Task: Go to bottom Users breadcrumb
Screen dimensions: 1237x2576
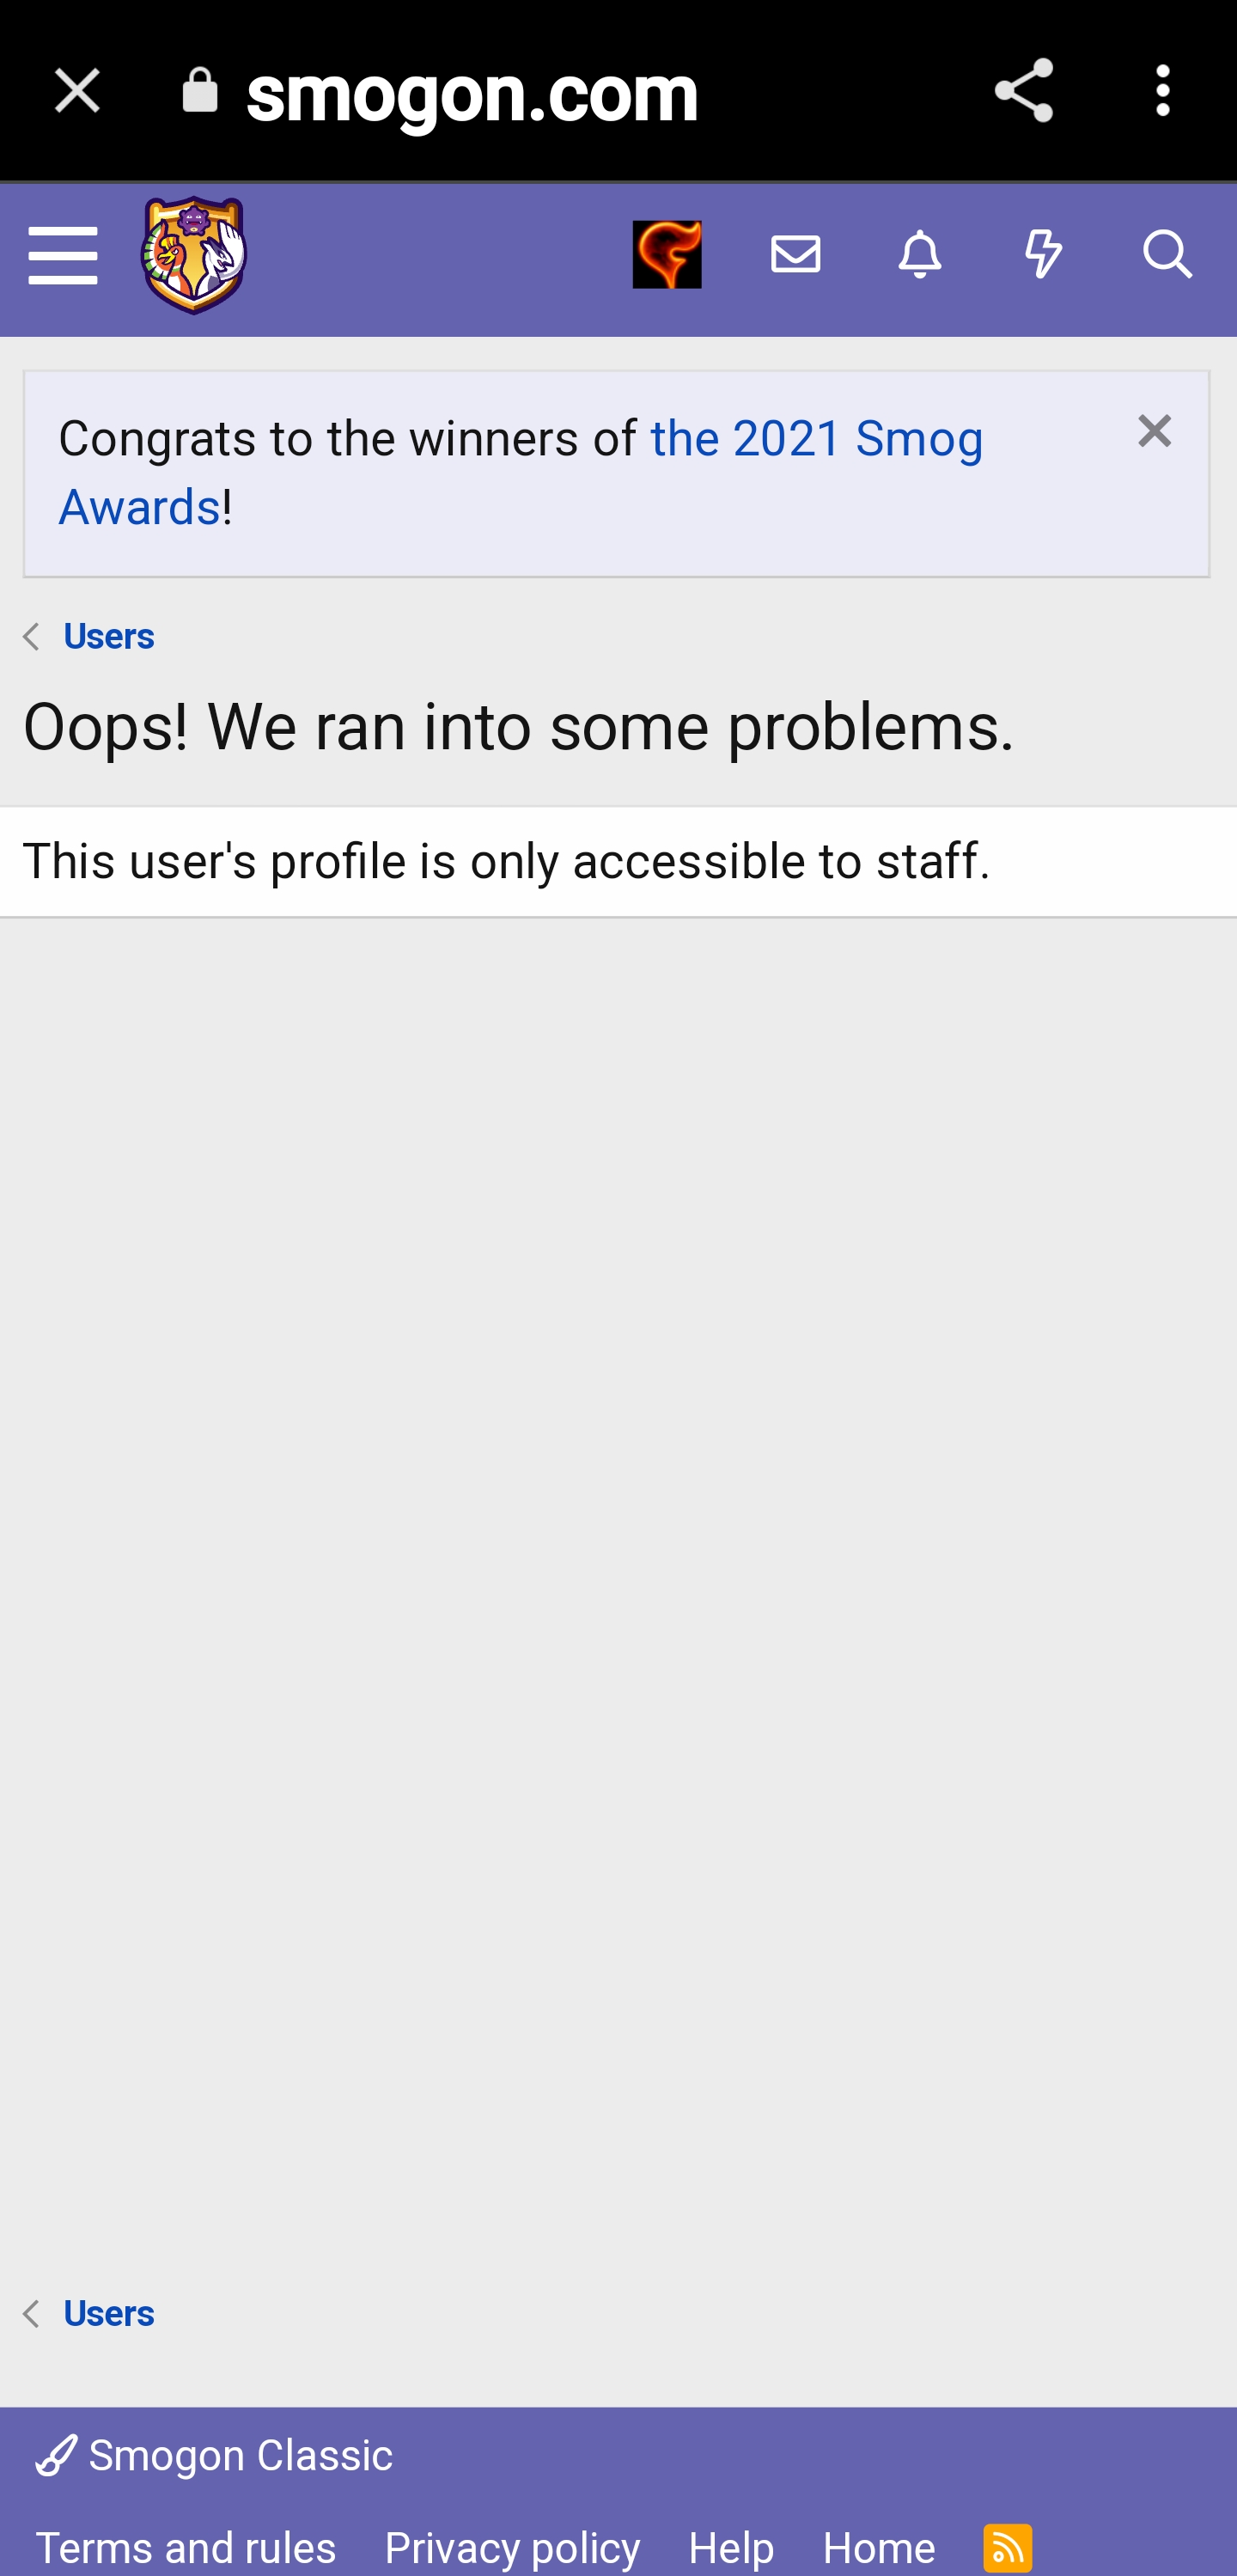Action: (x=109, y=2313)
